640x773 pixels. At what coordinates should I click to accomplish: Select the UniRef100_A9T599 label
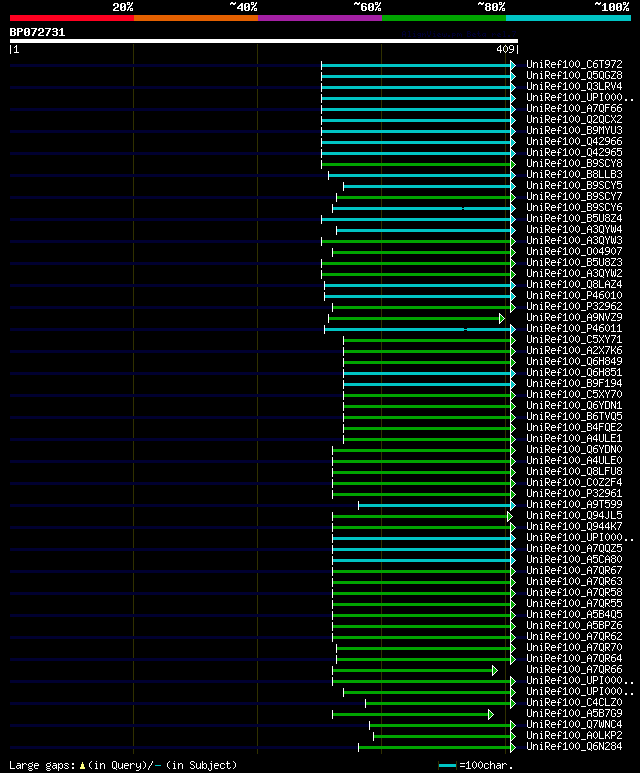point(574,504)
